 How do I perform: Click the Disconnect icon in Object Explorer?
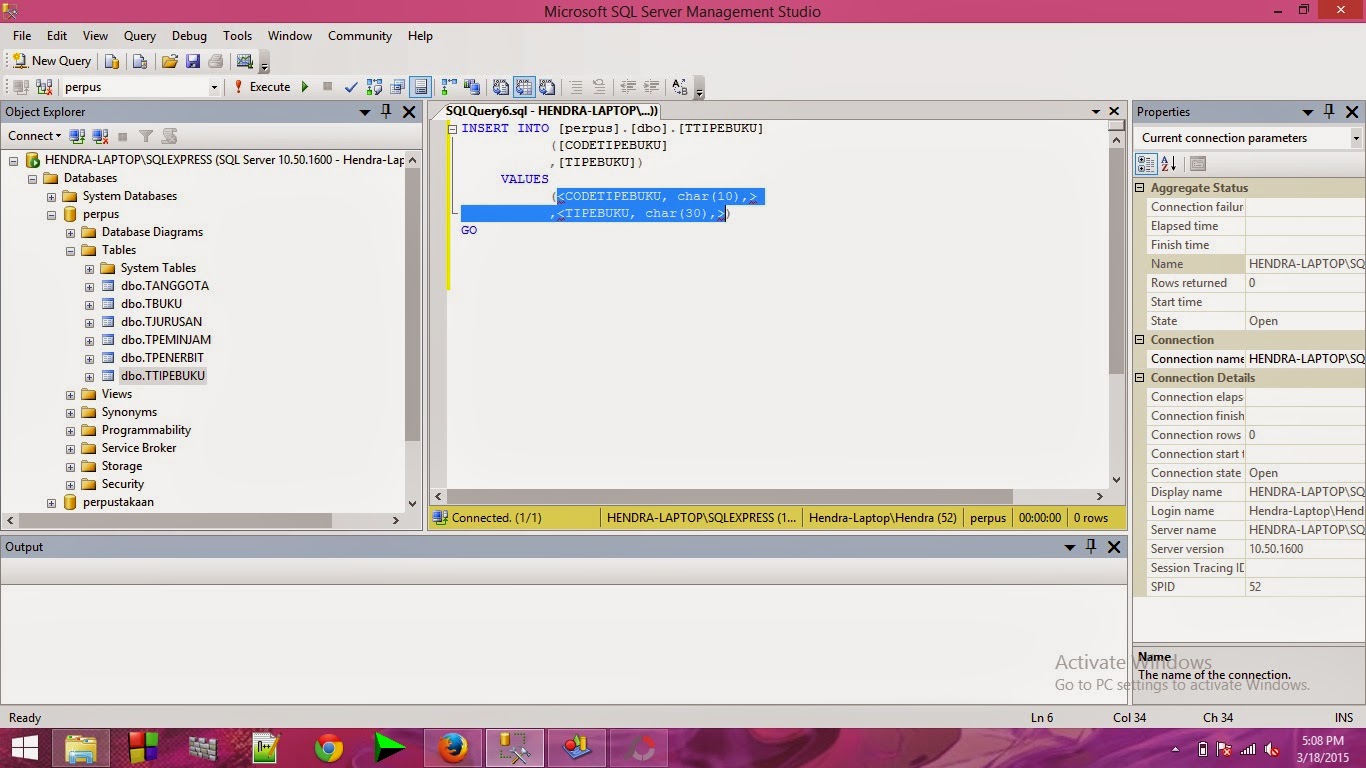pos(100,136)
